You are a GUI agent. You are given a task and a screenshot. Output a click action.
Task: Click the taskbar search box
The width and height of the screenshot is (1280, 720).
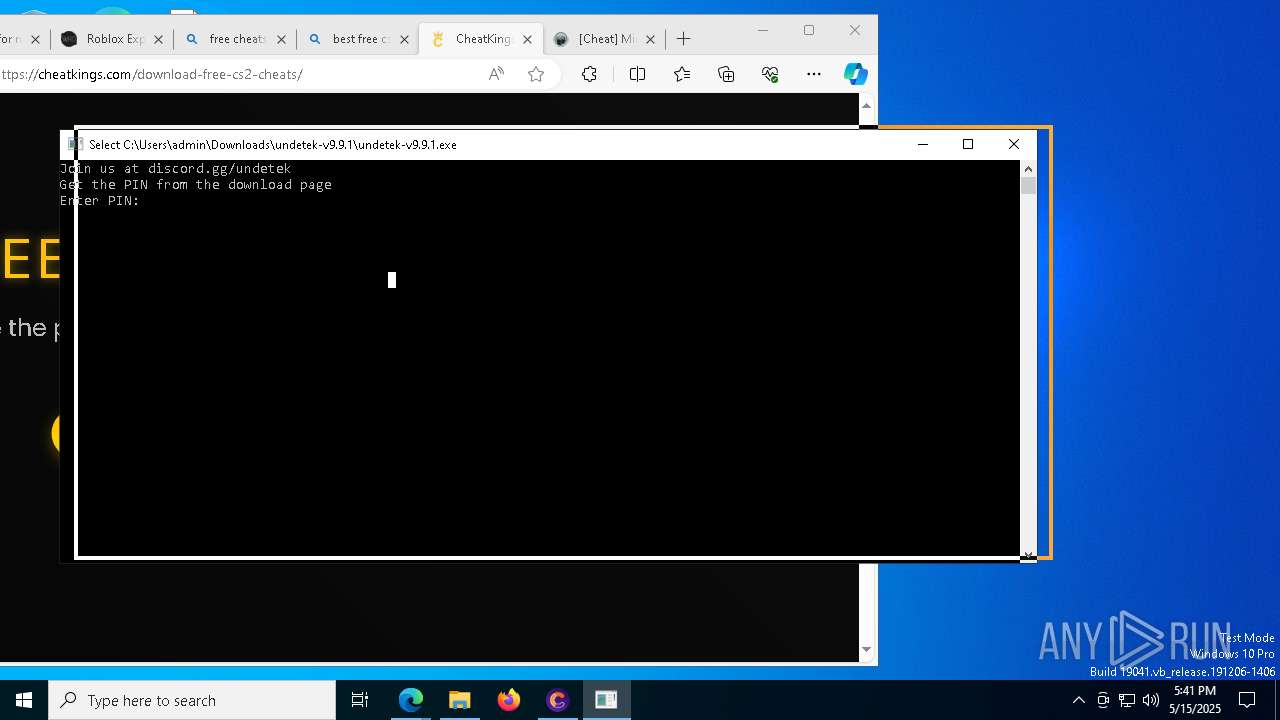point(192,700)
